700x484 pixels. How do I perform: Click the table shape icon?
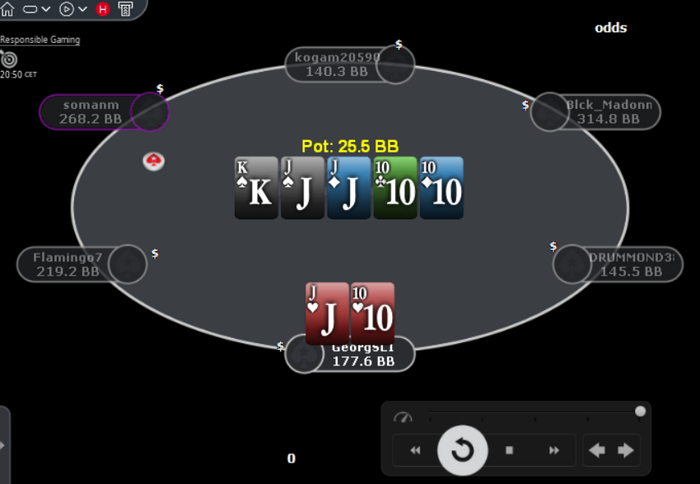click(30, 9)
